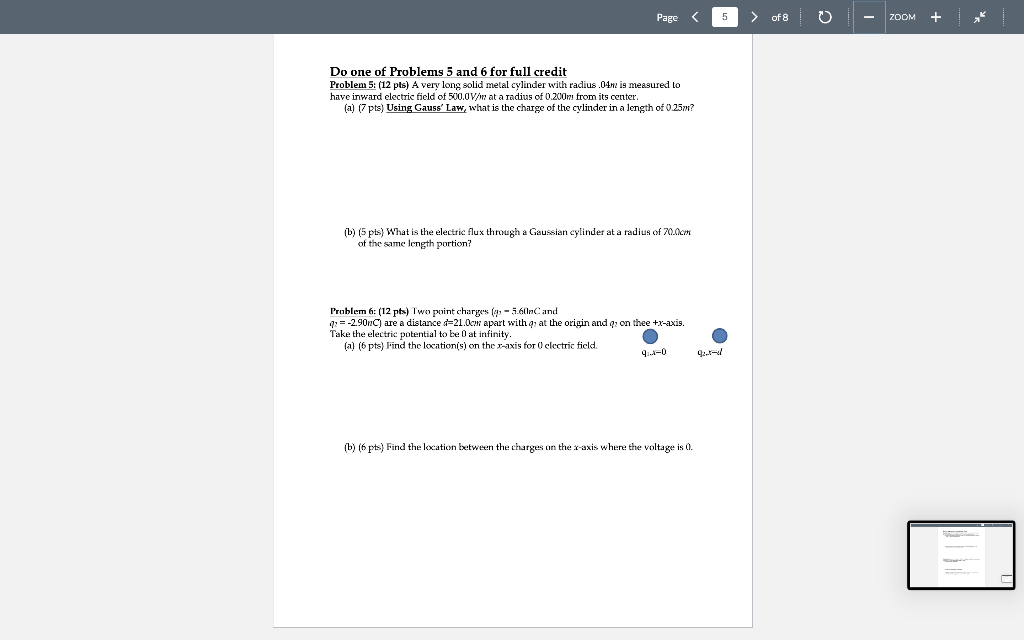Zoom out with the minus button
The image size is (1024, 640).
(869, 17)
